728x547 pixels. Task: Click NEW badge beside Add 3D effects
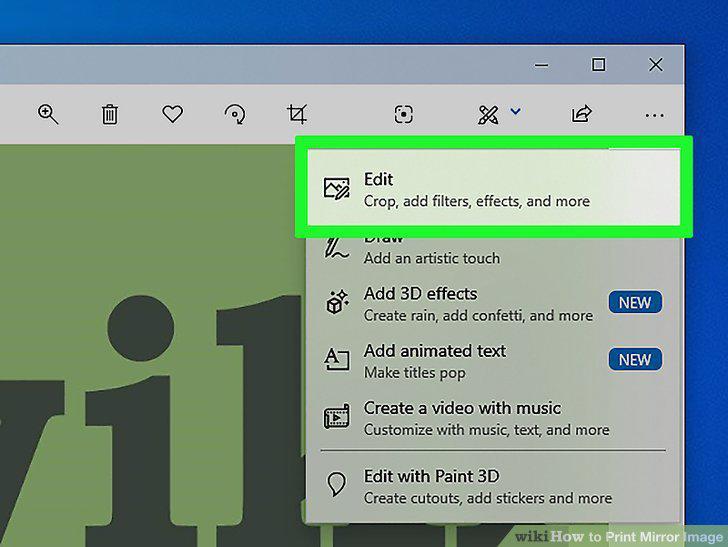coord(635,303)
